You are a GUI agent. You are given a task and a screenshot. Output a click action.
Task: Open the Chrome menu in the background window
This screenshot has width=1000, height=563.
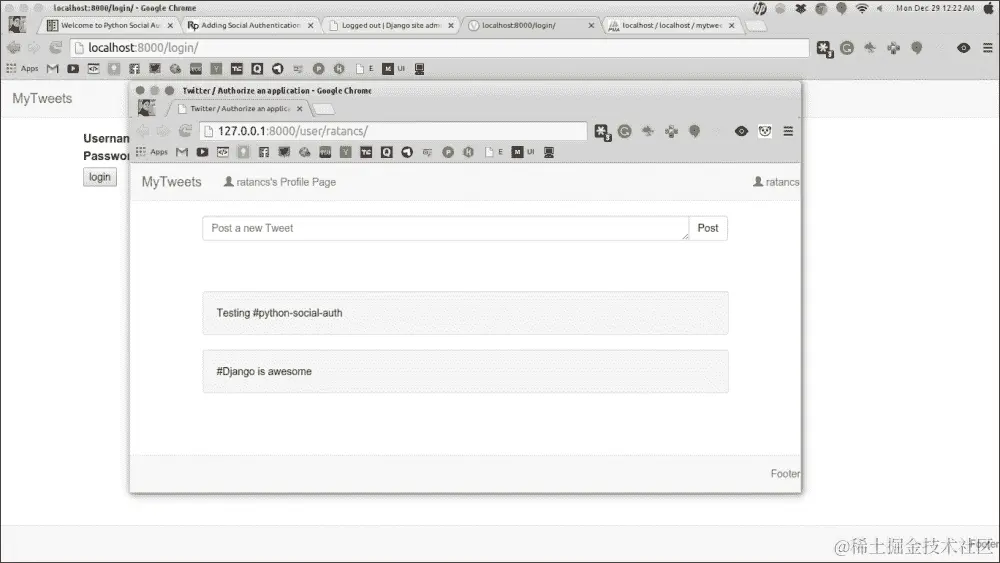[x=987, y=47]
